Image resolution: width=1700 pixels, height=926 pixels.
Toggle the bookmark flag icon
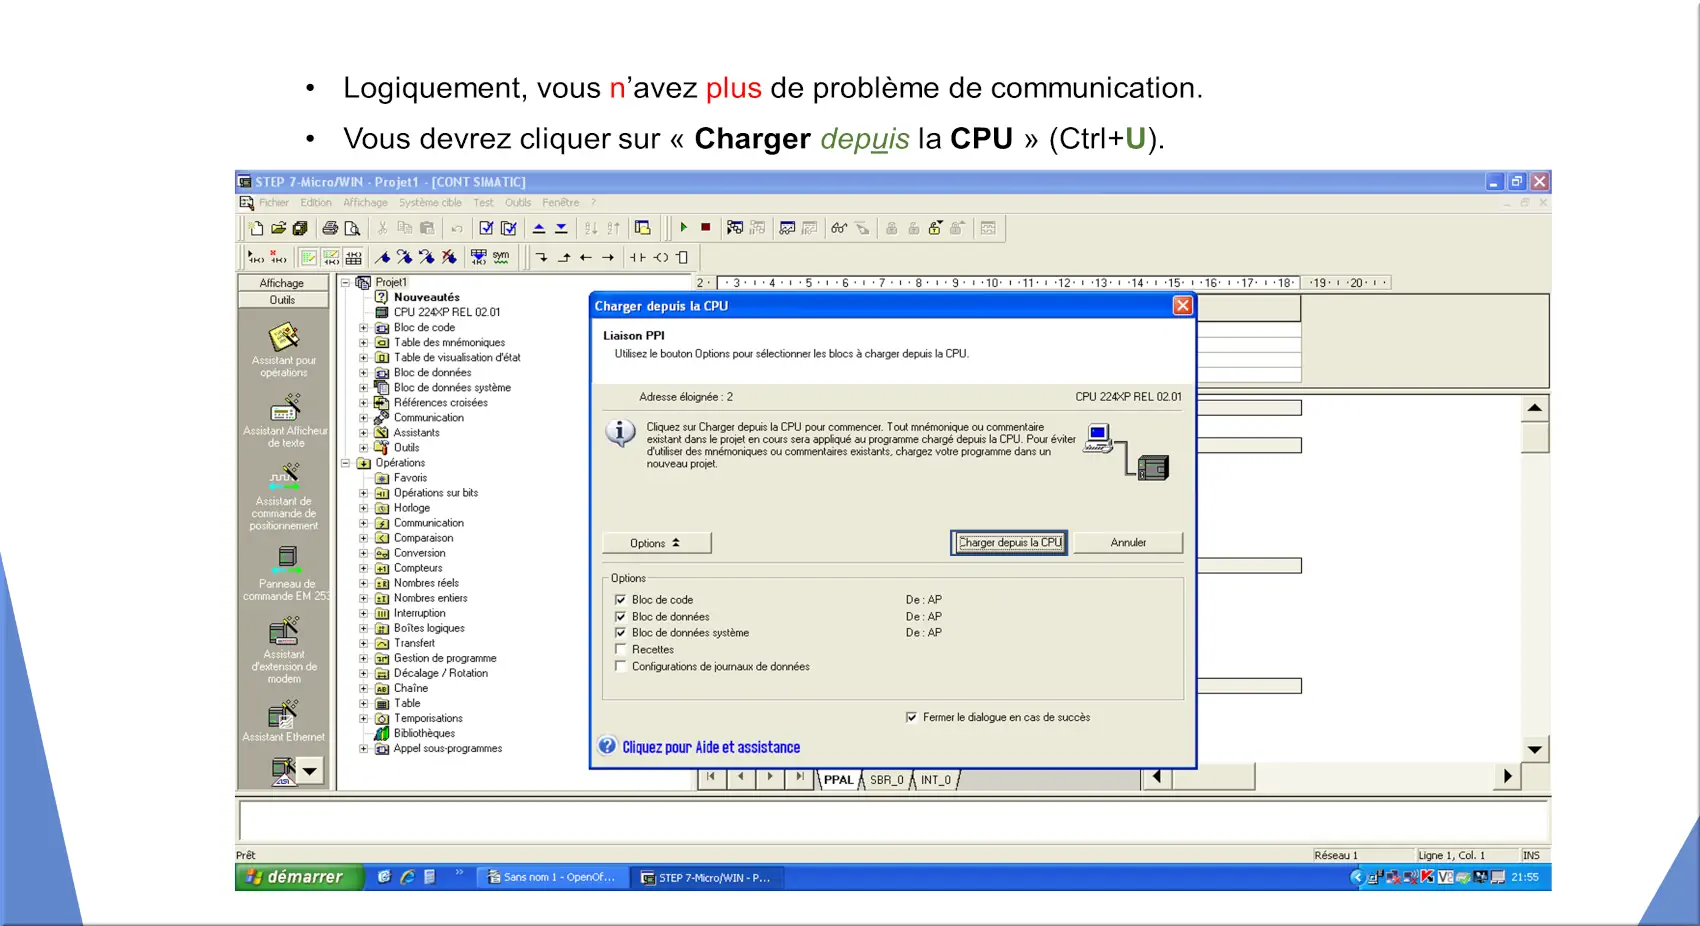[x=382, y=257]
